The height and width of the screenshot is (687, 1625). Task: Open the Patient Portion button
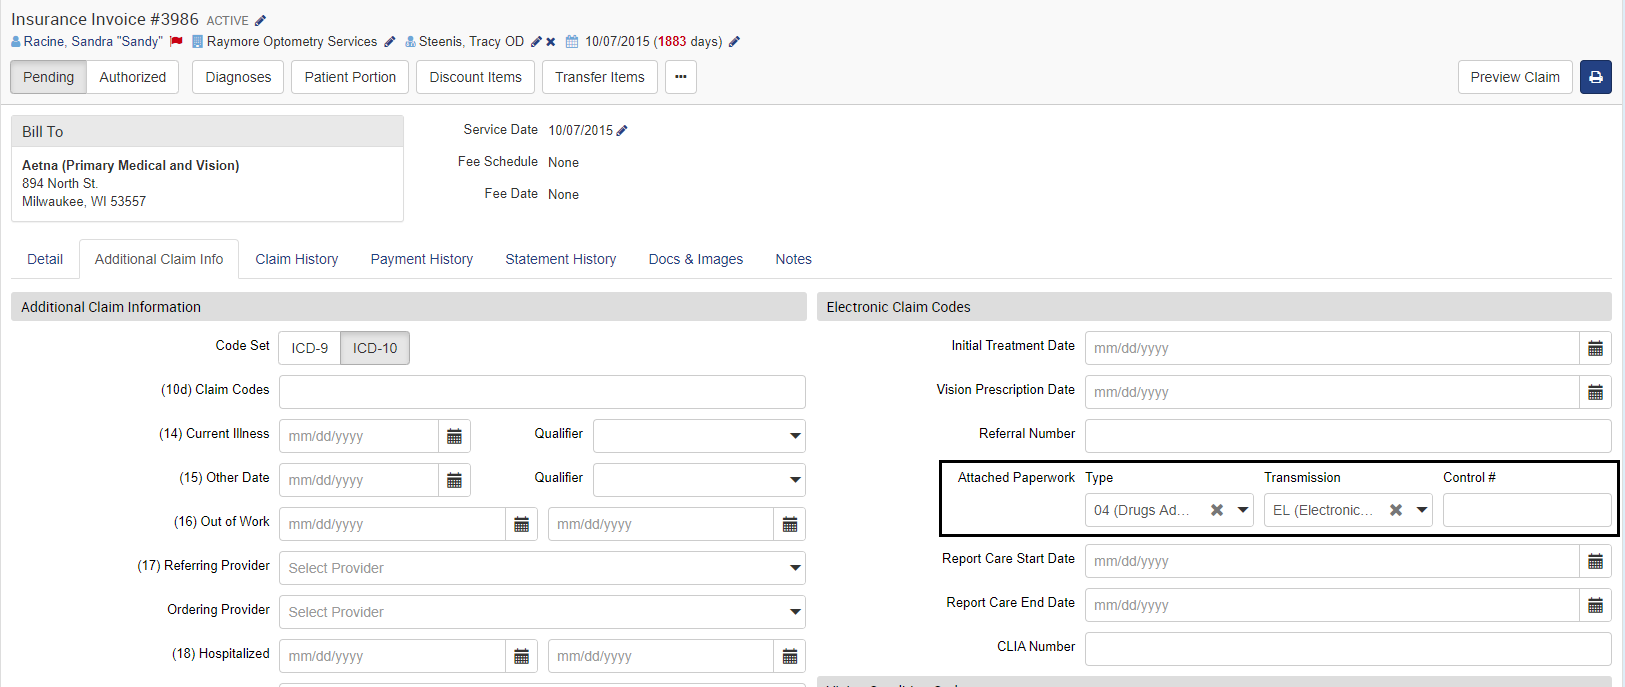(350, 77)
